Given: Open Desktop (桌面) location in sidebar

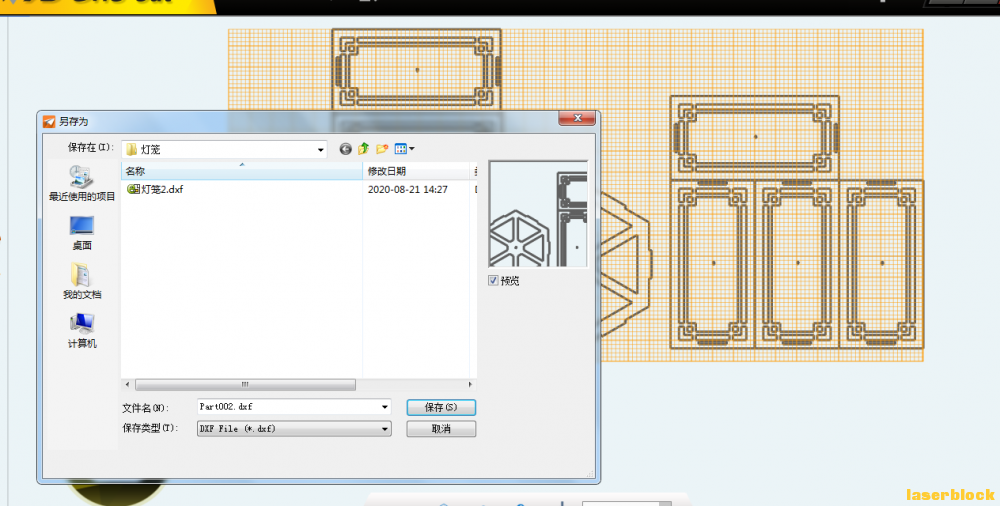Looking at the screenshot, I should (x=82, y=233).
